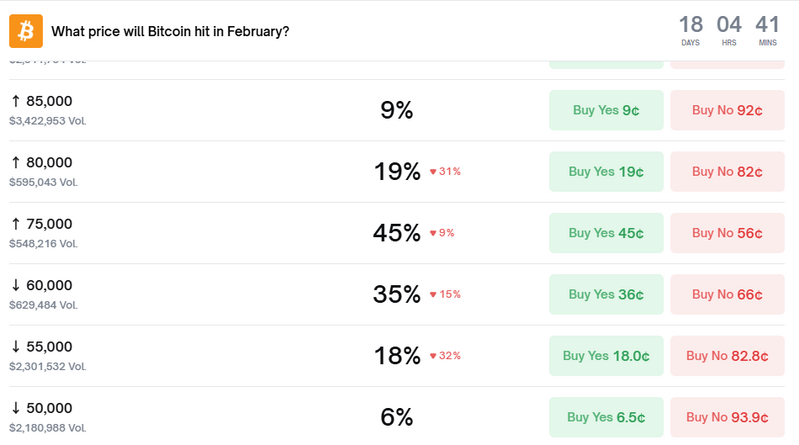Click the market title about Bitcoin February
Viewport: 799px width, 445px height.
(x=170, y=32)
